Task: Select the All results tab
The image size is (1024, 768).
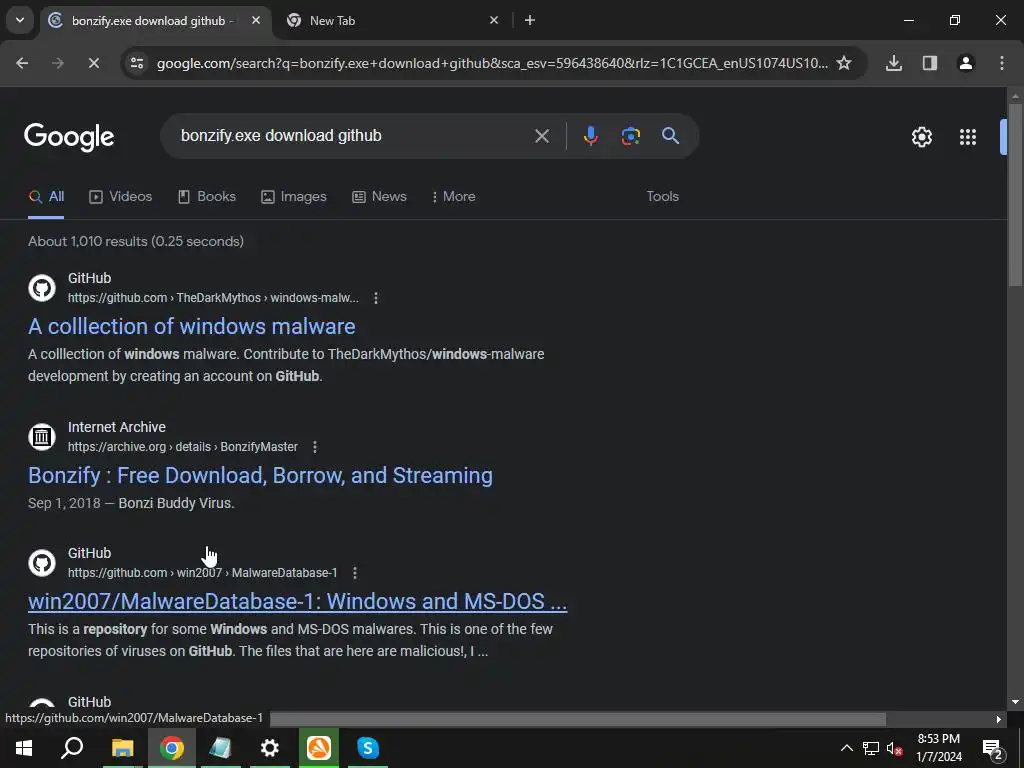Action: pyautogui.click(x=46, y=197)
